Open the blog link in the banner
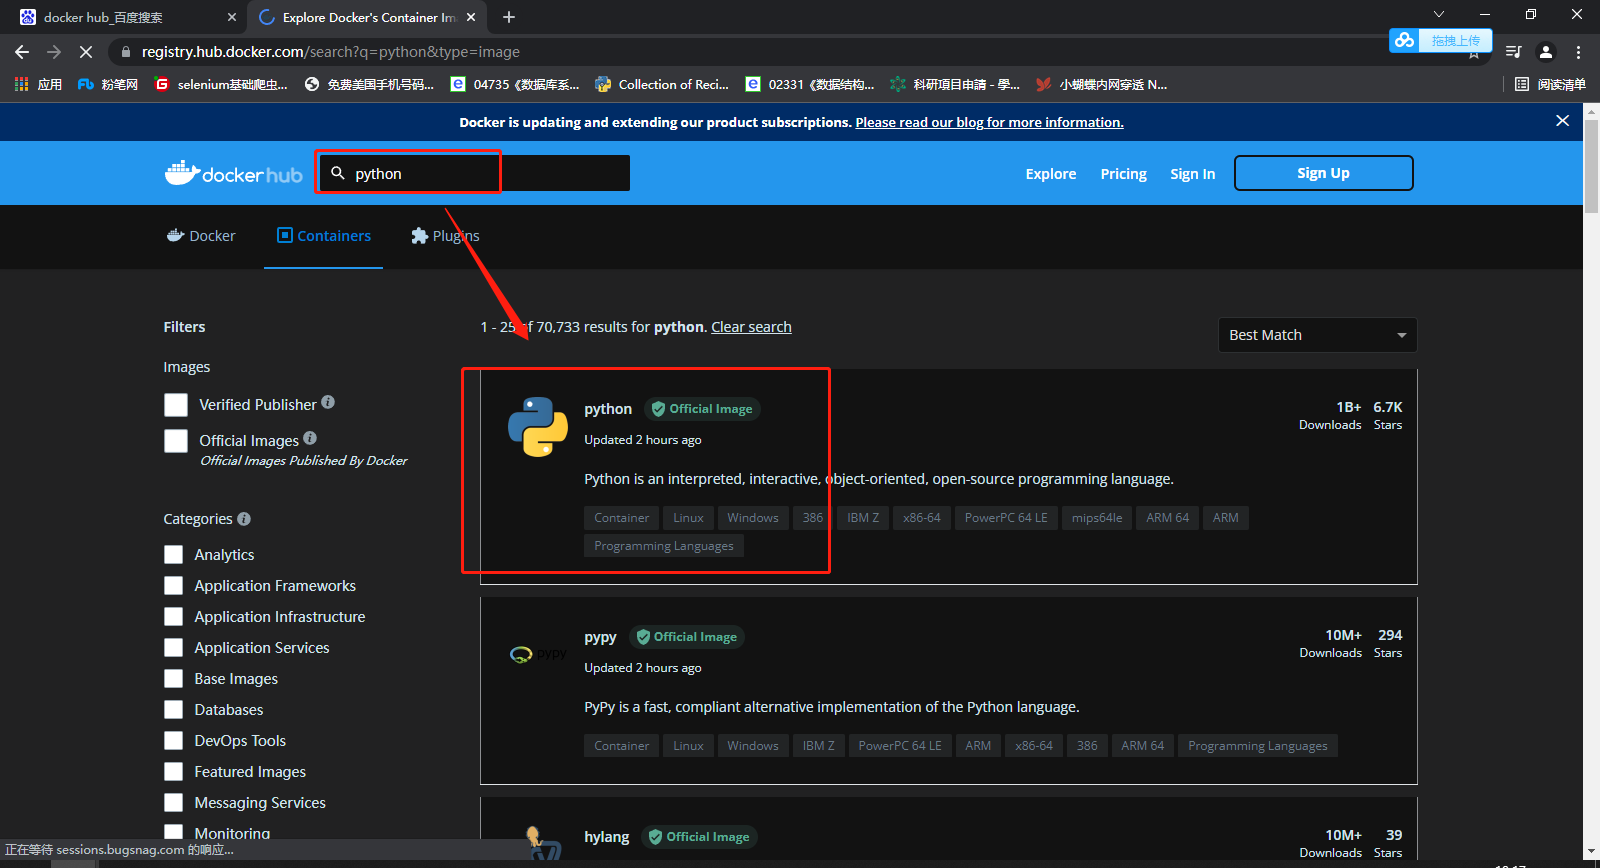Screen dimensions: 1600x868 coord(989,122)
